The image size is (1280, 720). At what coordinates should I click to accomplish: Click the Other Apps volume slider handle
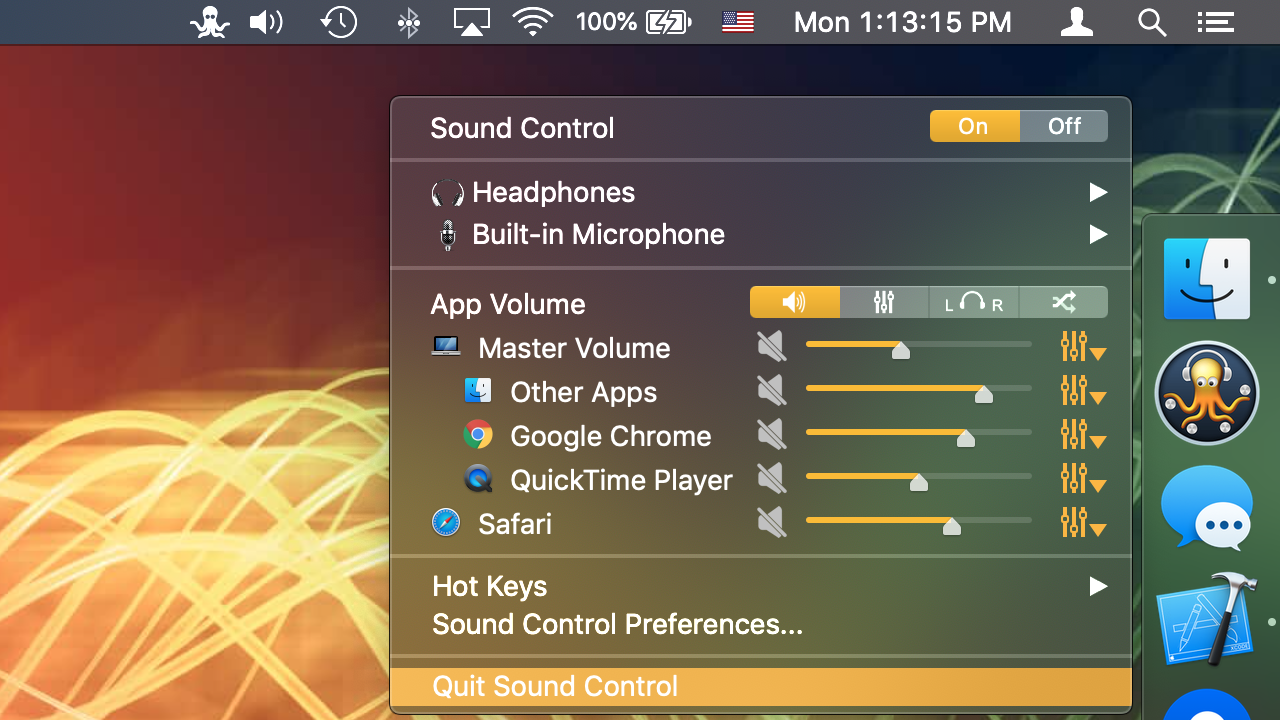tap(983, 395)
